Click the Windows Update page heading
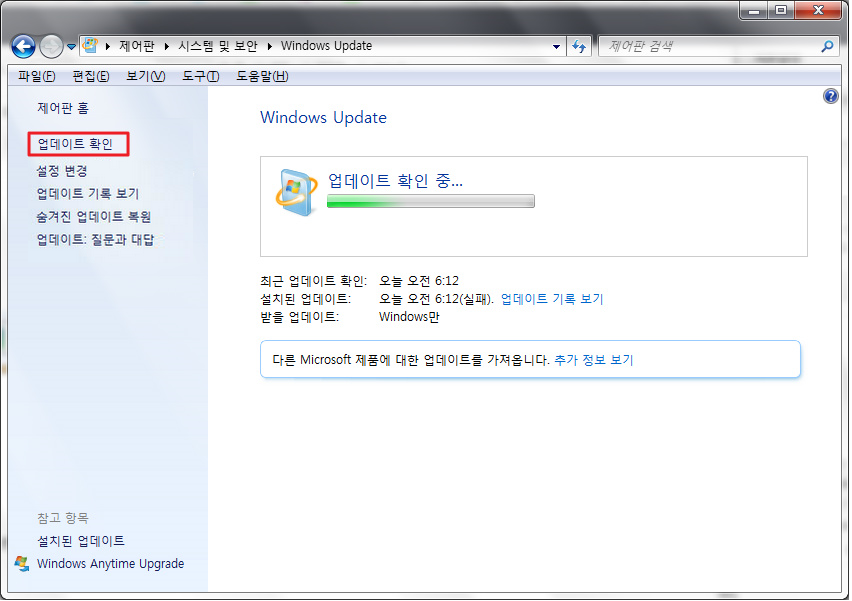Image resolution: width=852 pixels, height=601 pixels. (323, 117)
